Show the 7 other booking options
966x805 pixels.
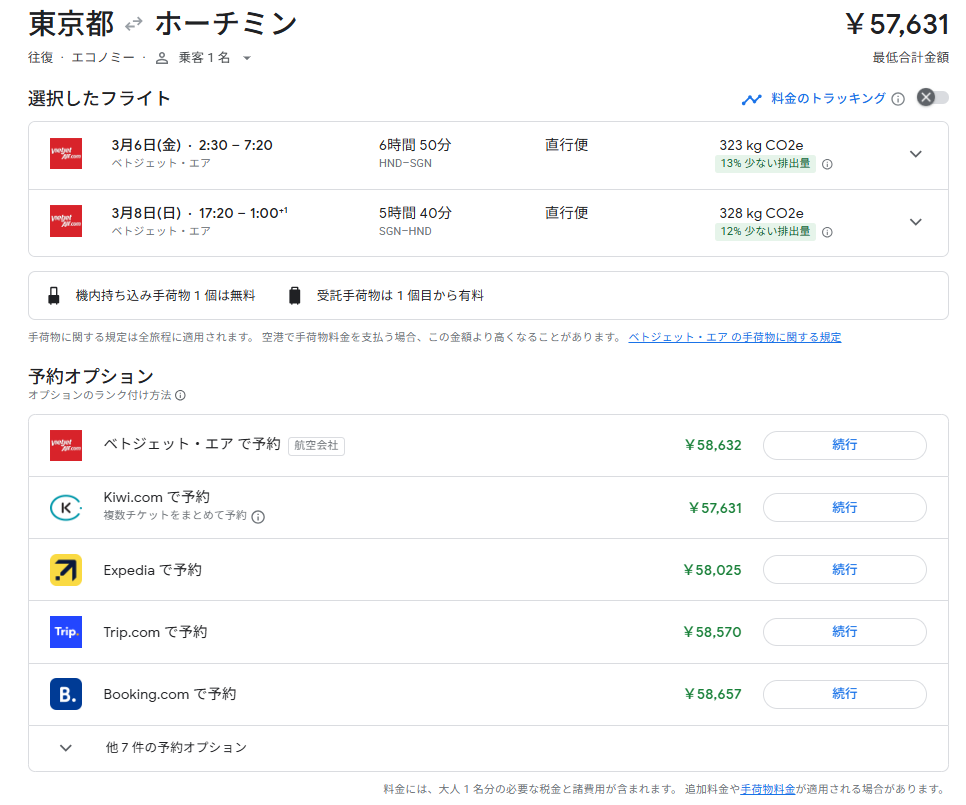pyautogui.click(x=175, y=747)
